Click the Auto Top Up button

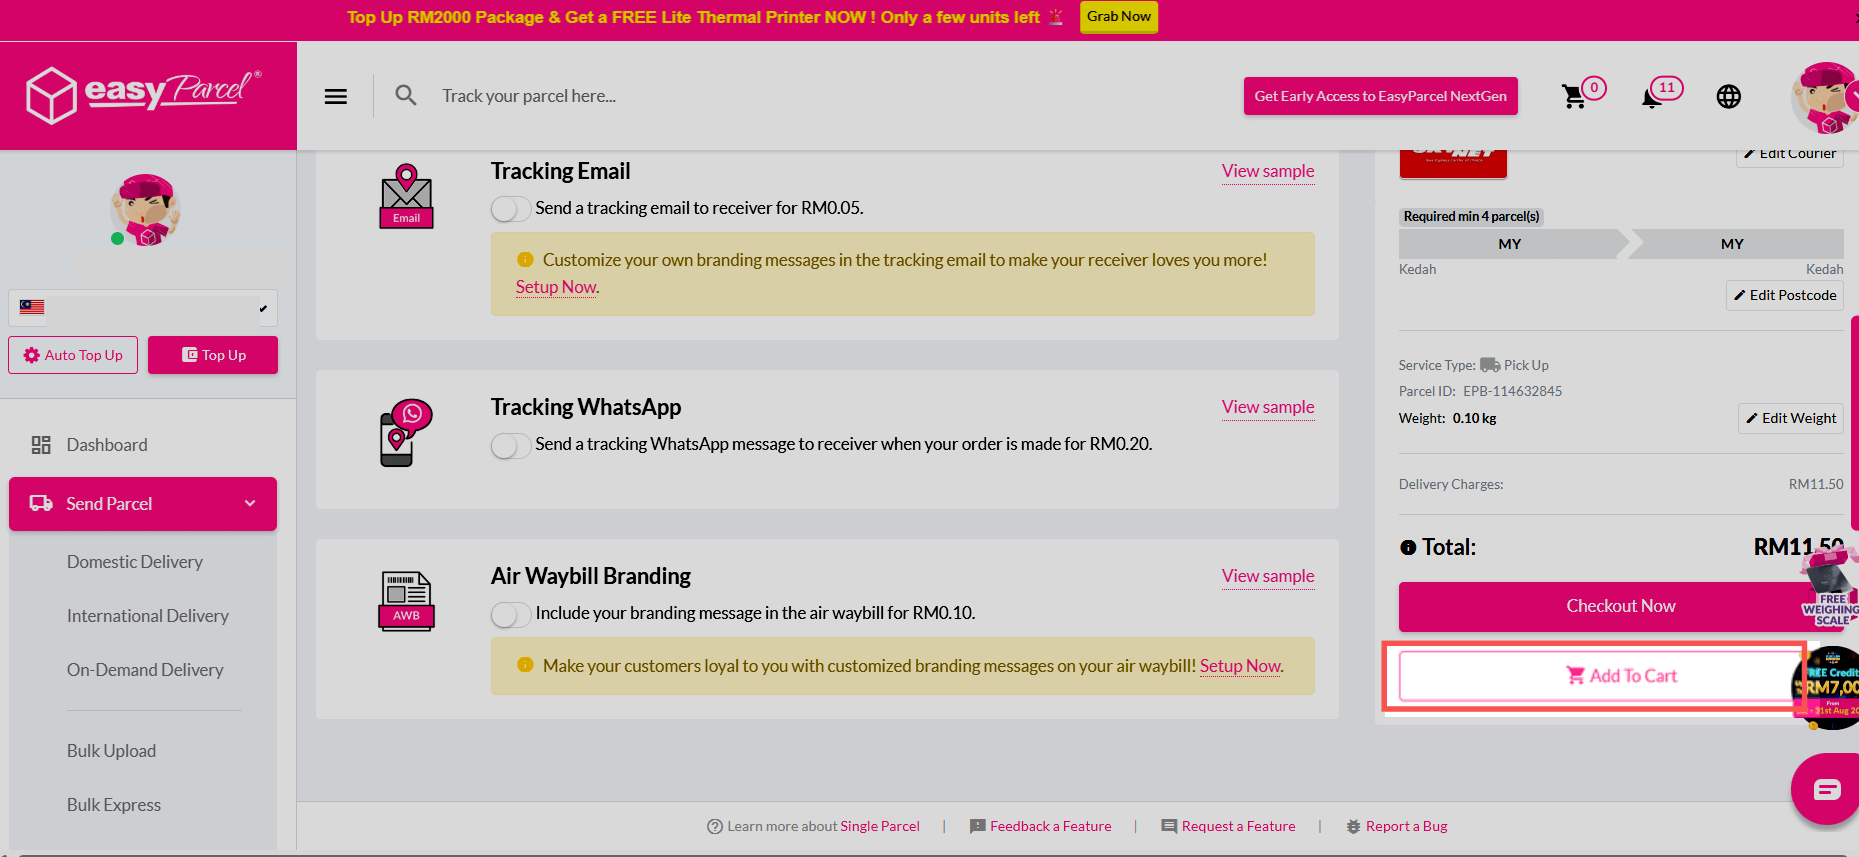(73, 355)
